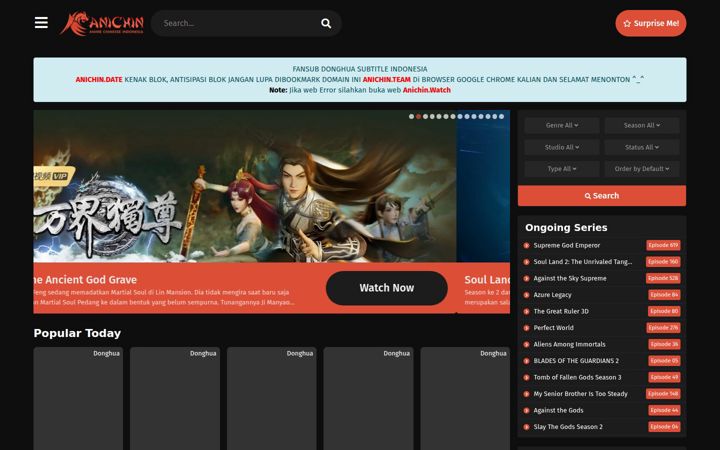The height and width of the screenshot is (450, 720).
Task: Click the Watch Now button
Action: point(387,288)
